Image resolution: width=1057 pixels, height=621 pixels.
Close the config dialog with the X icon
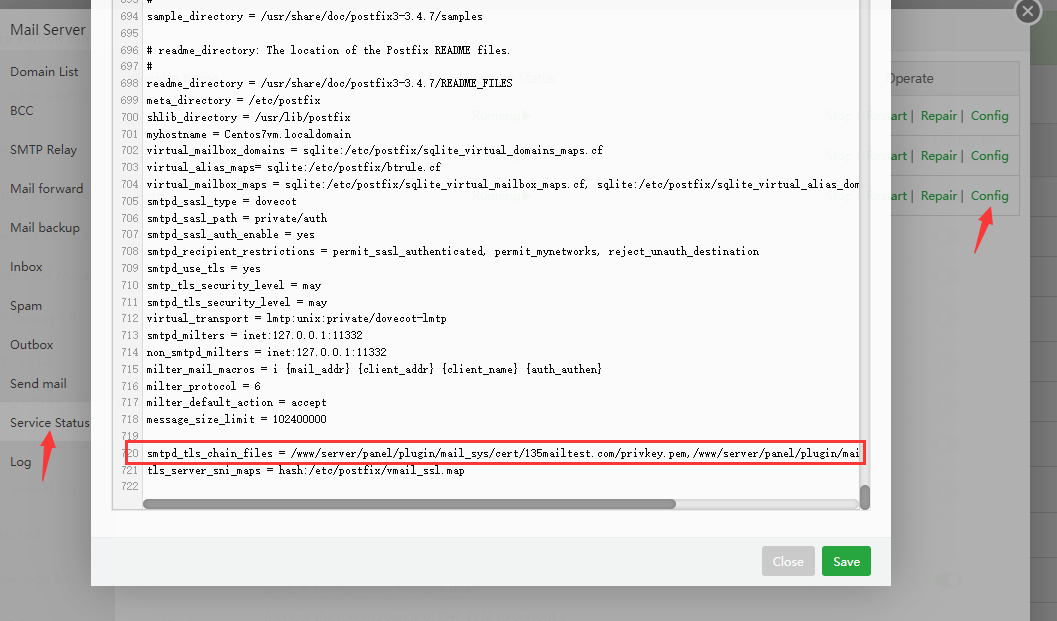(x=1027, y=11)
